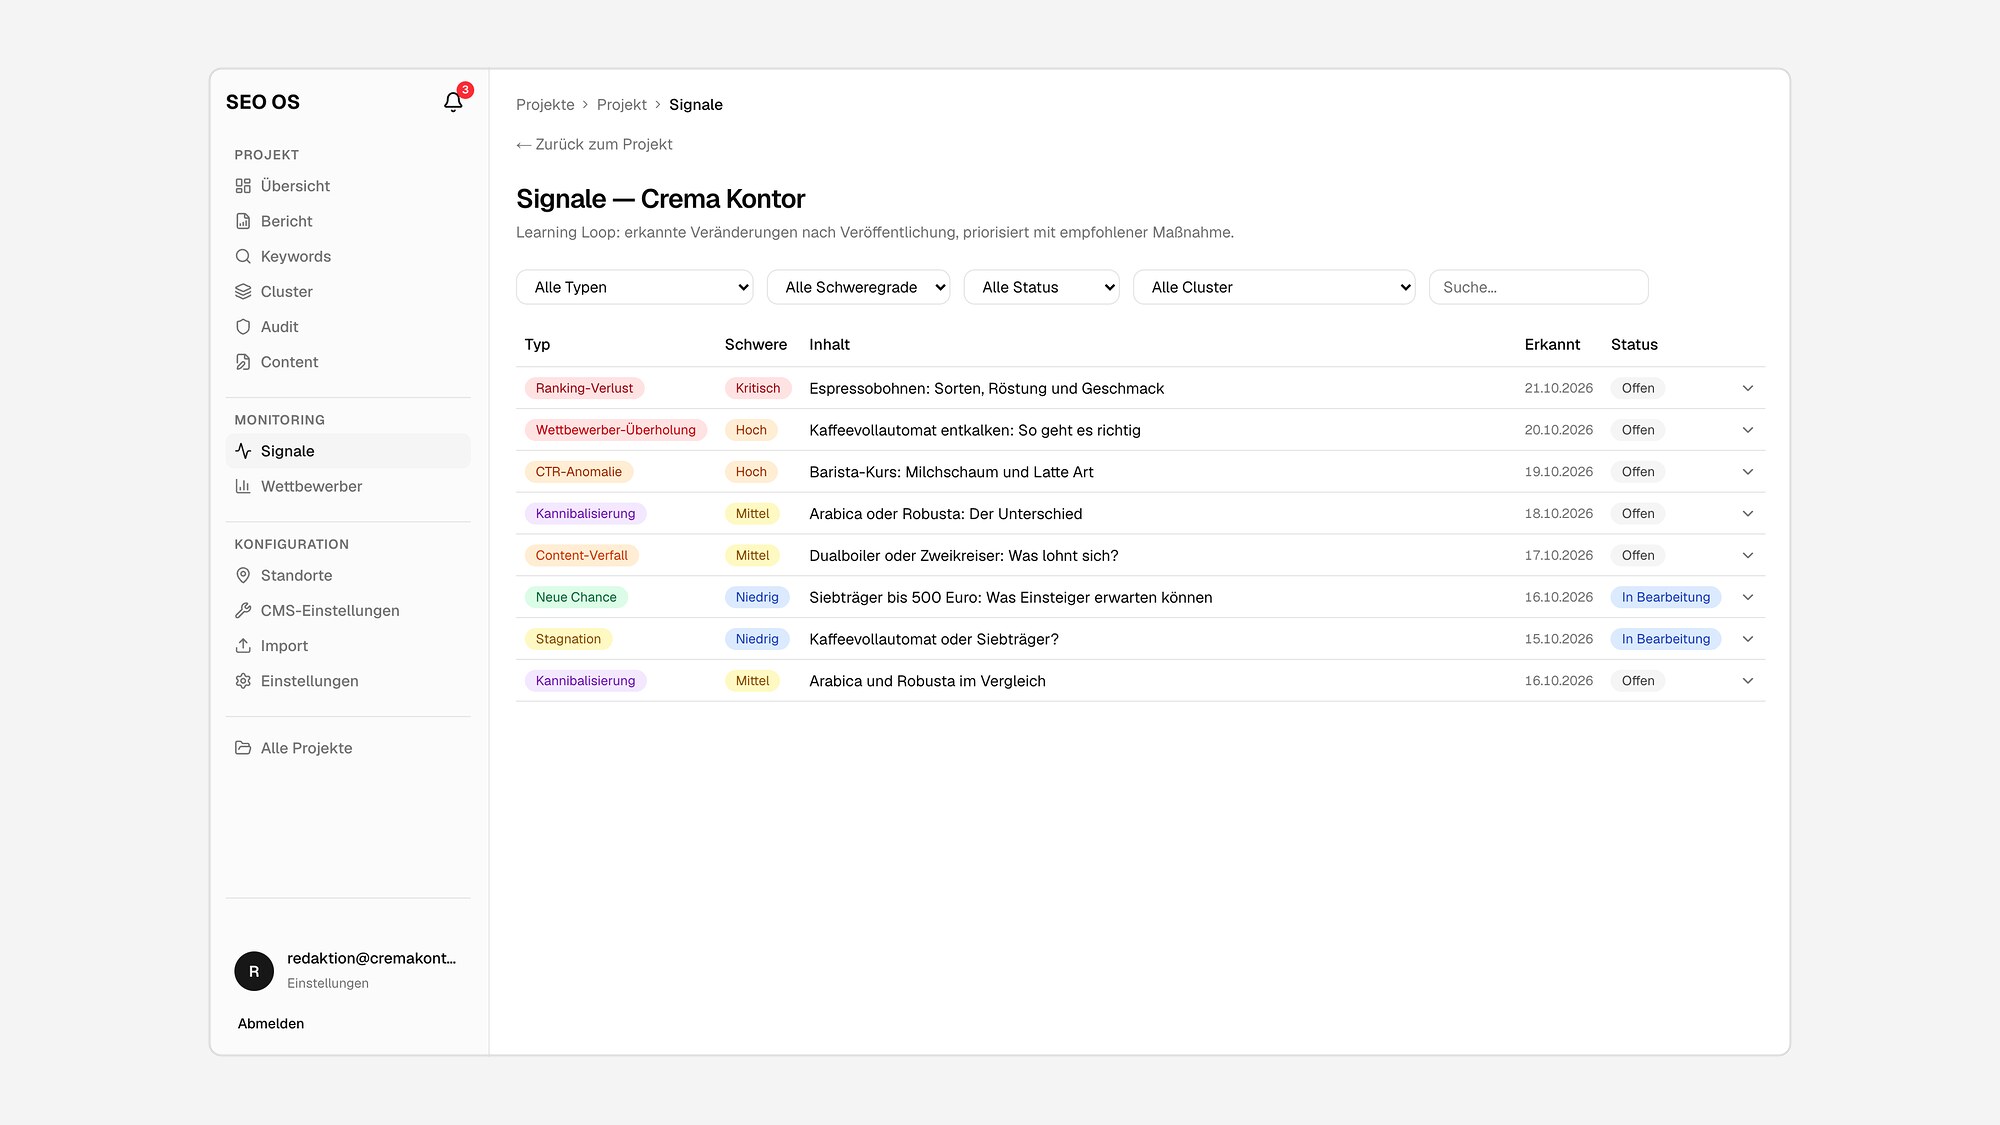
Task: Open the notifications bell icon
Action: (x=453, y=102)
